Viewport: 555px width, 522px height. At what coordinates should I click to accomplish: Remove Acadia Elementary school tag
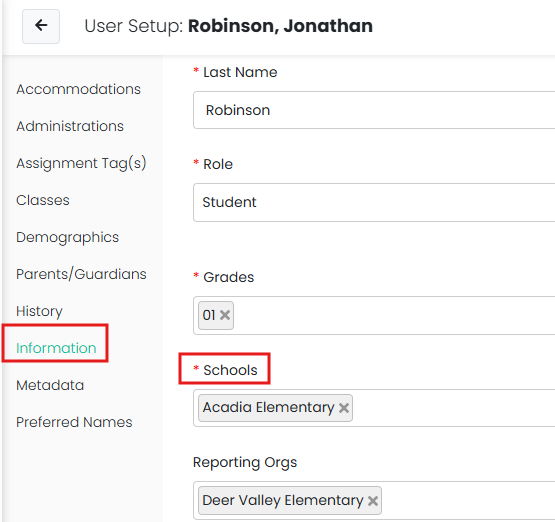pos(344,408)
